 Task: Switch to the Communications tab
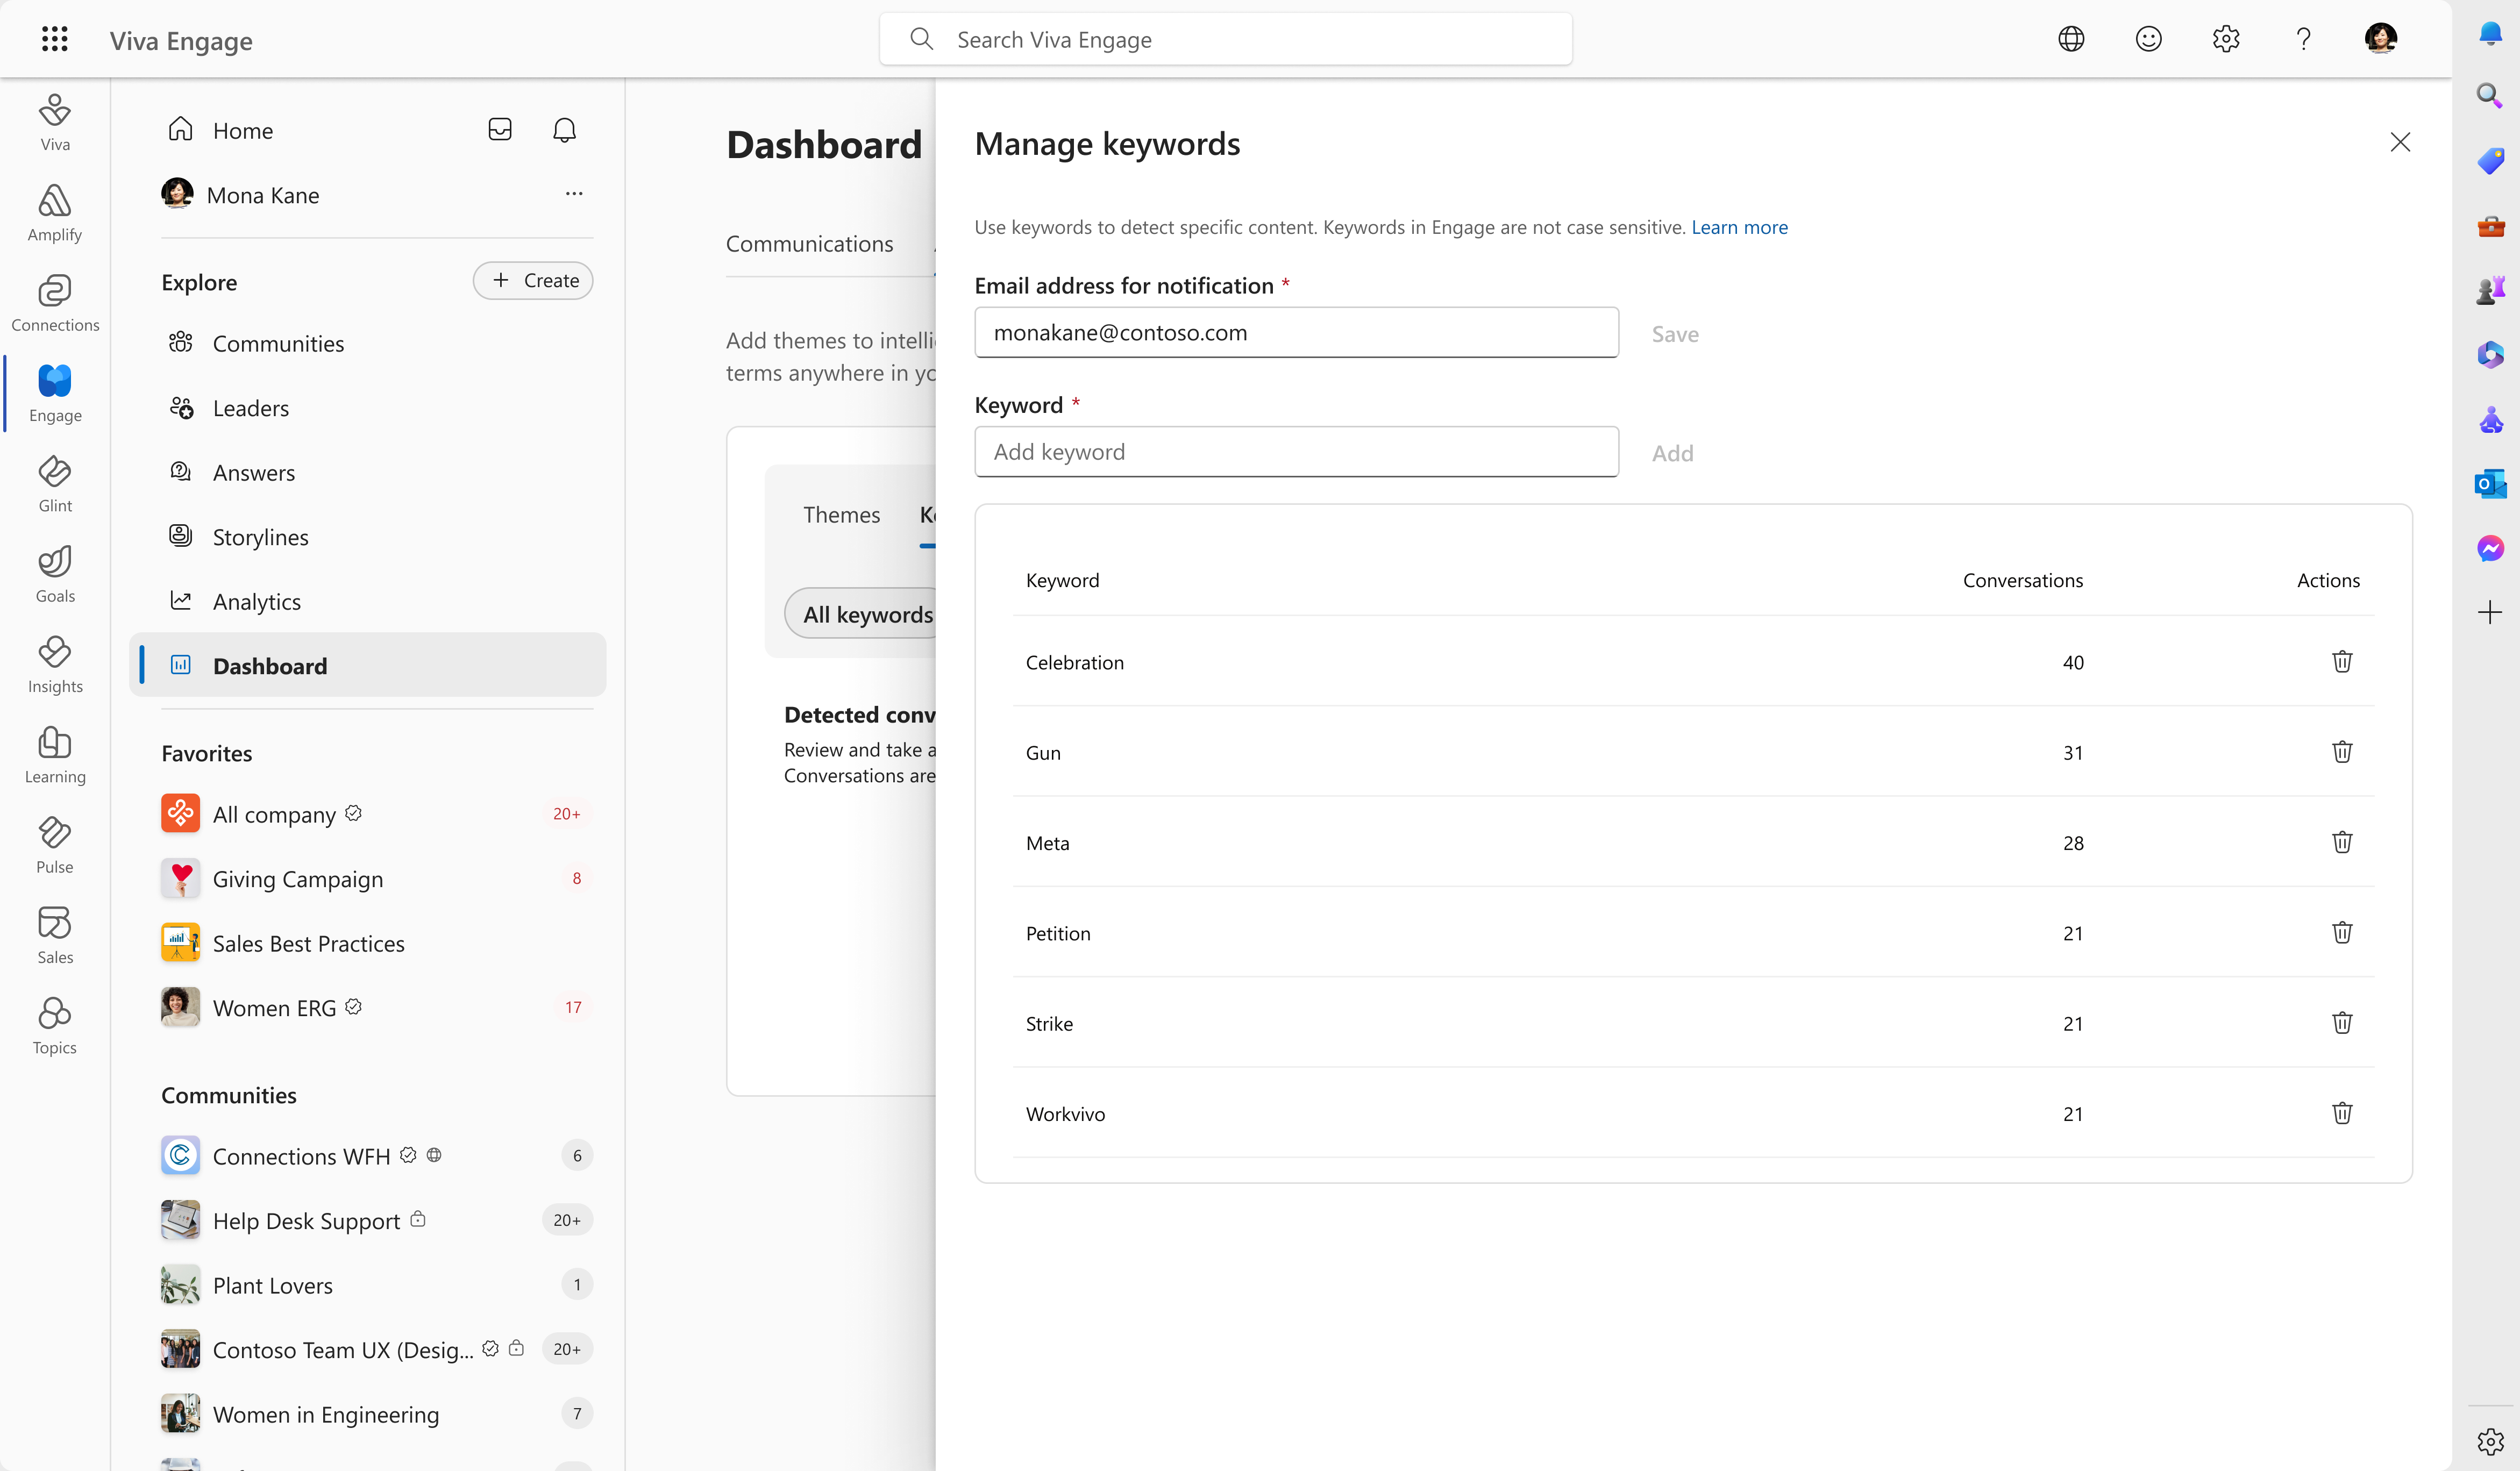[809, 244]
